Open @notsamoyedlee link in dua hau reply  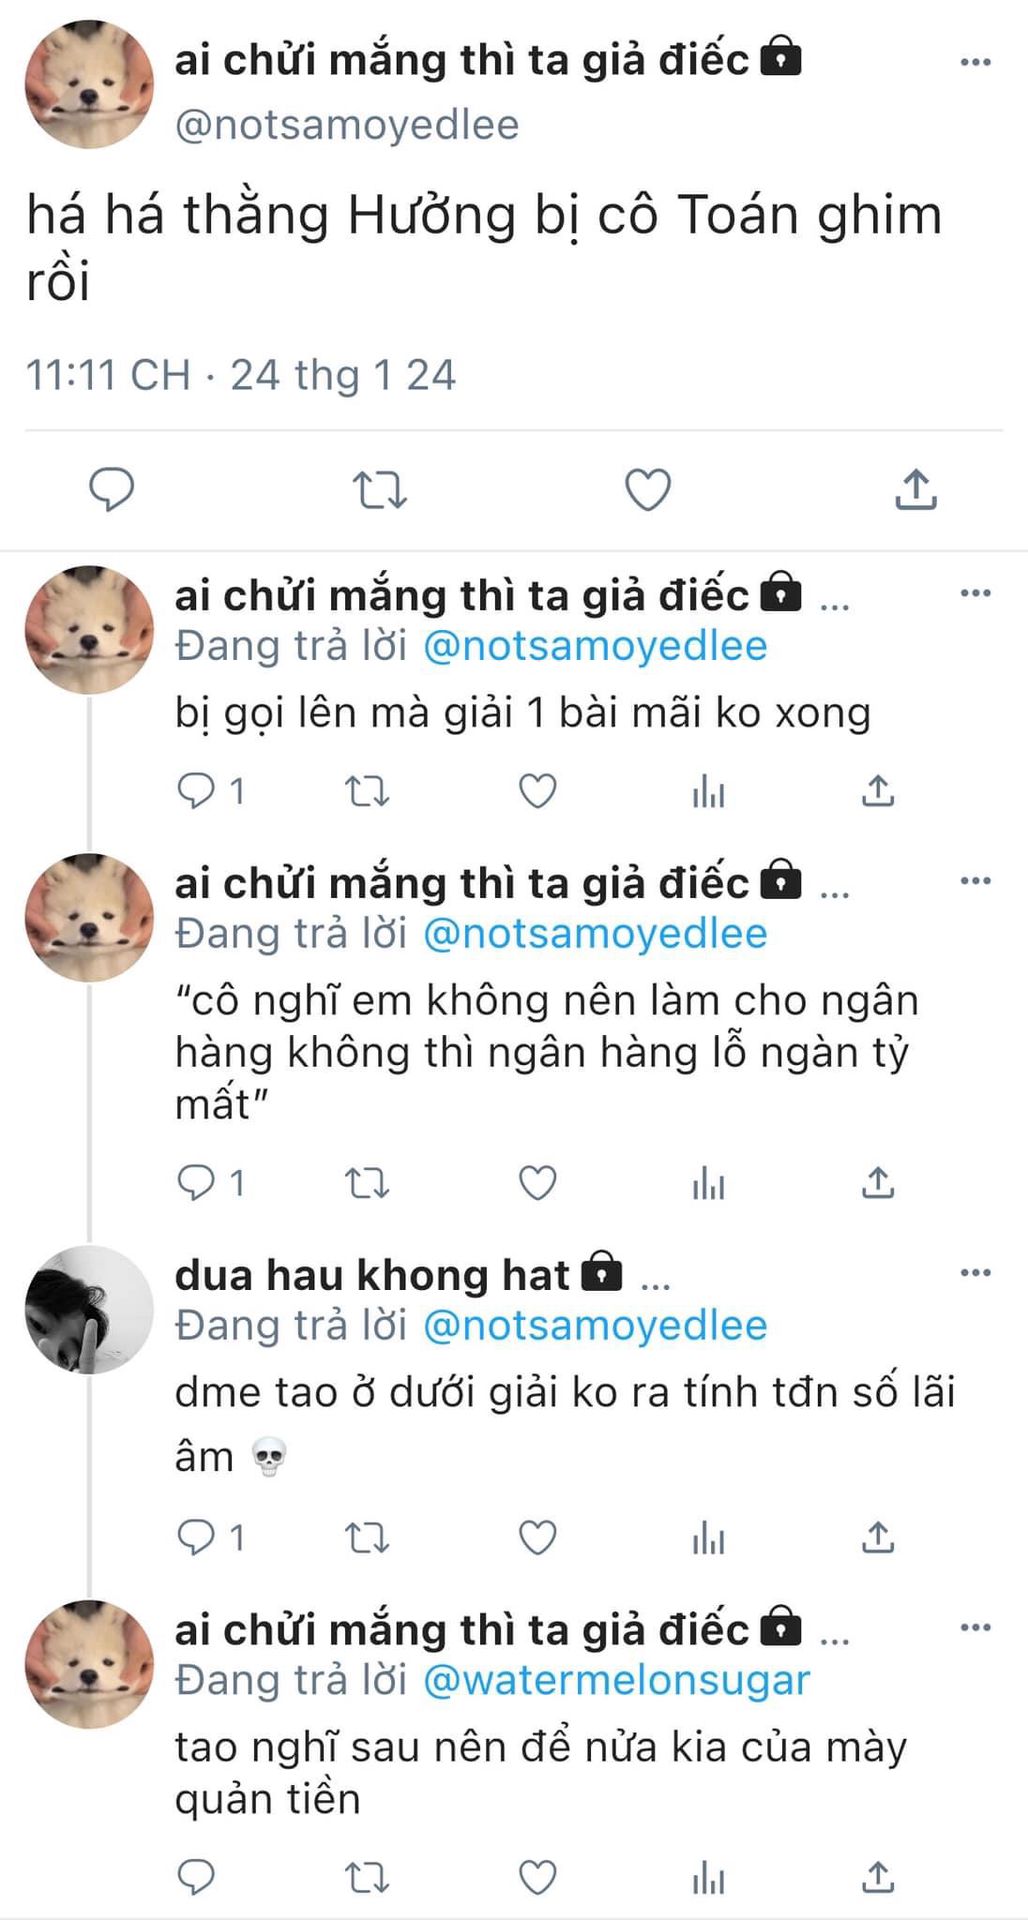(595, 1326)
